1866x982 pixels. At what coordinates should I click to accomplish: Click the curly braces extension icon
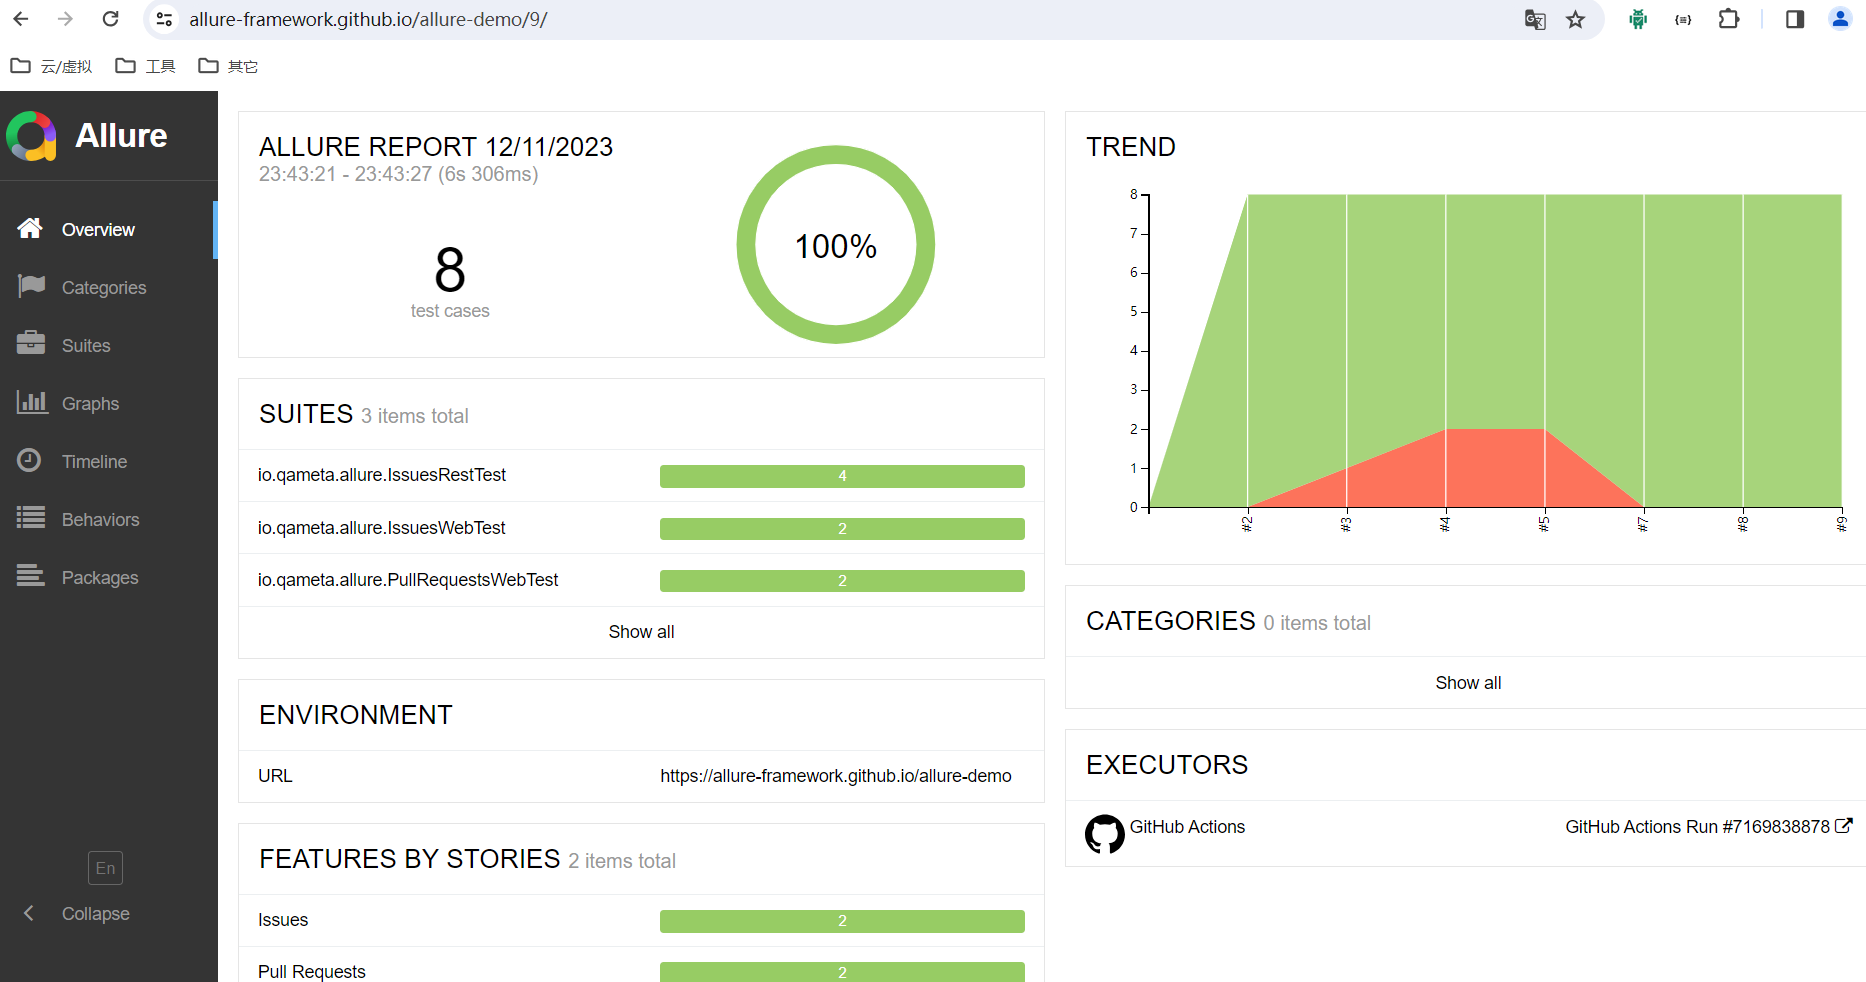coord(1683,19)
